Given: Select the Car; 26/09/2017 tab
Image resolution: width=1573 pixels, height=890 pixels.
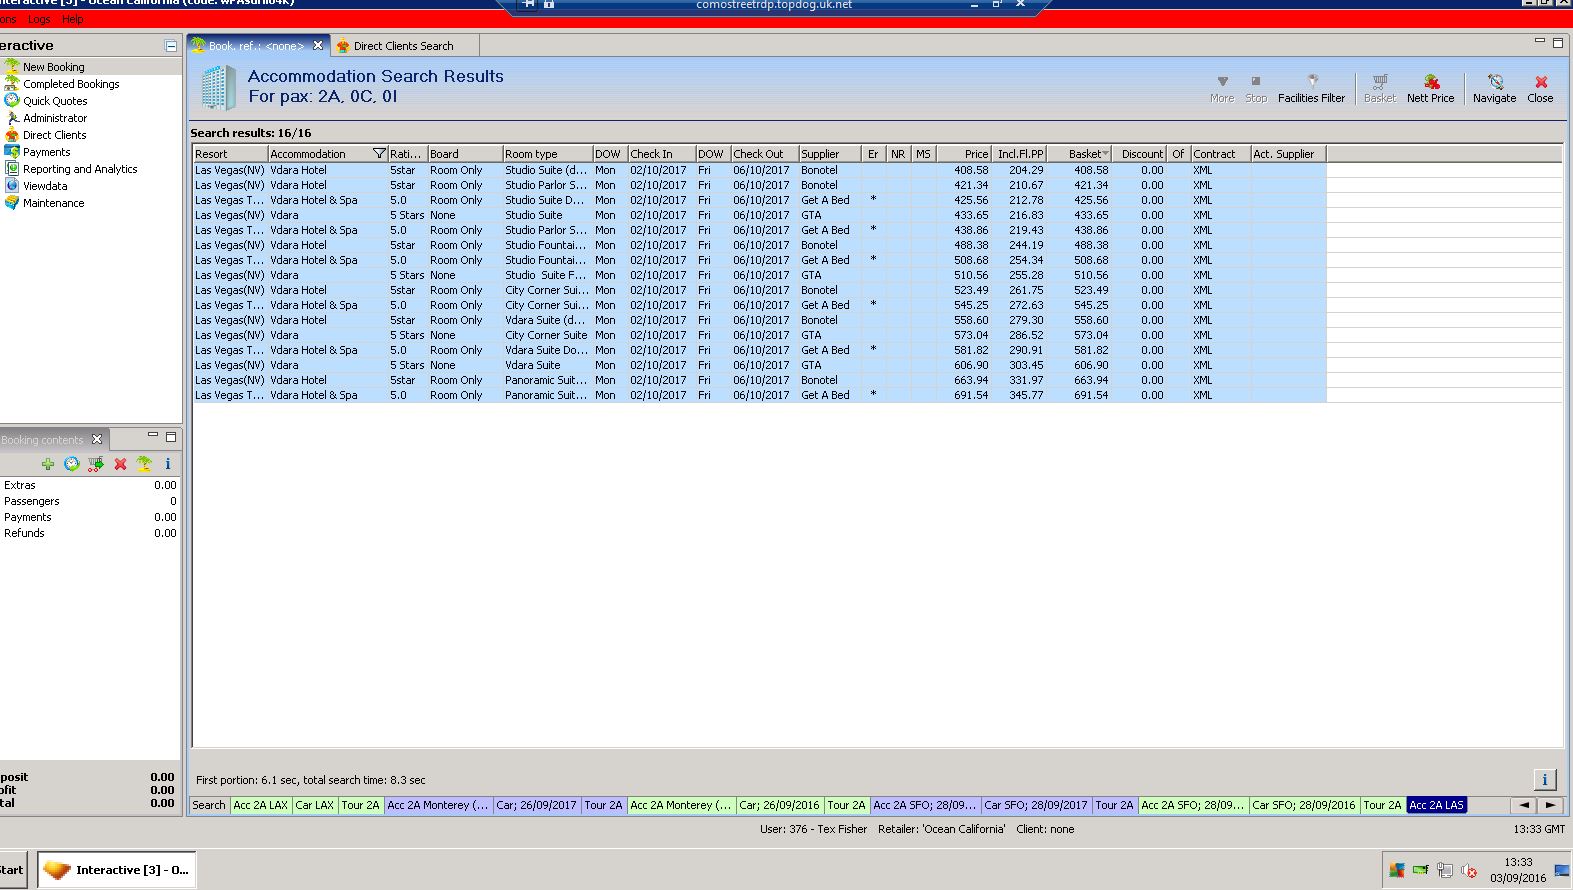Looking at the screenshot, I should 536,805.
